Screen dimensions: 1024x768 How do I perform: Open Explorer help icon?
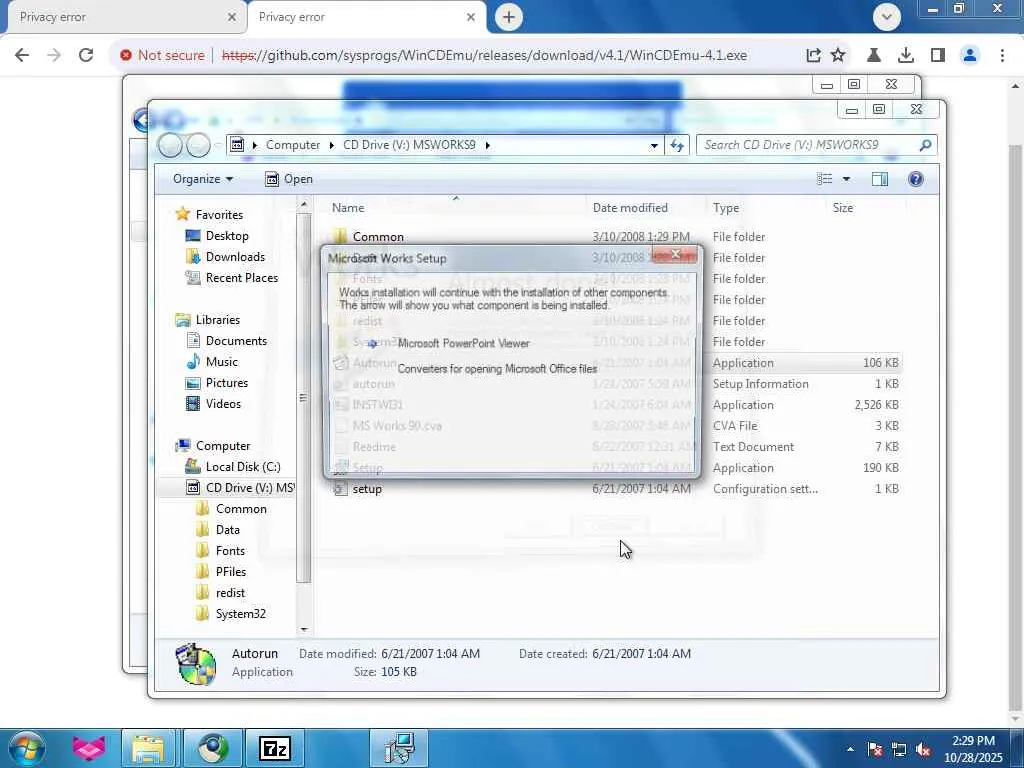click(x=916, y=179)
